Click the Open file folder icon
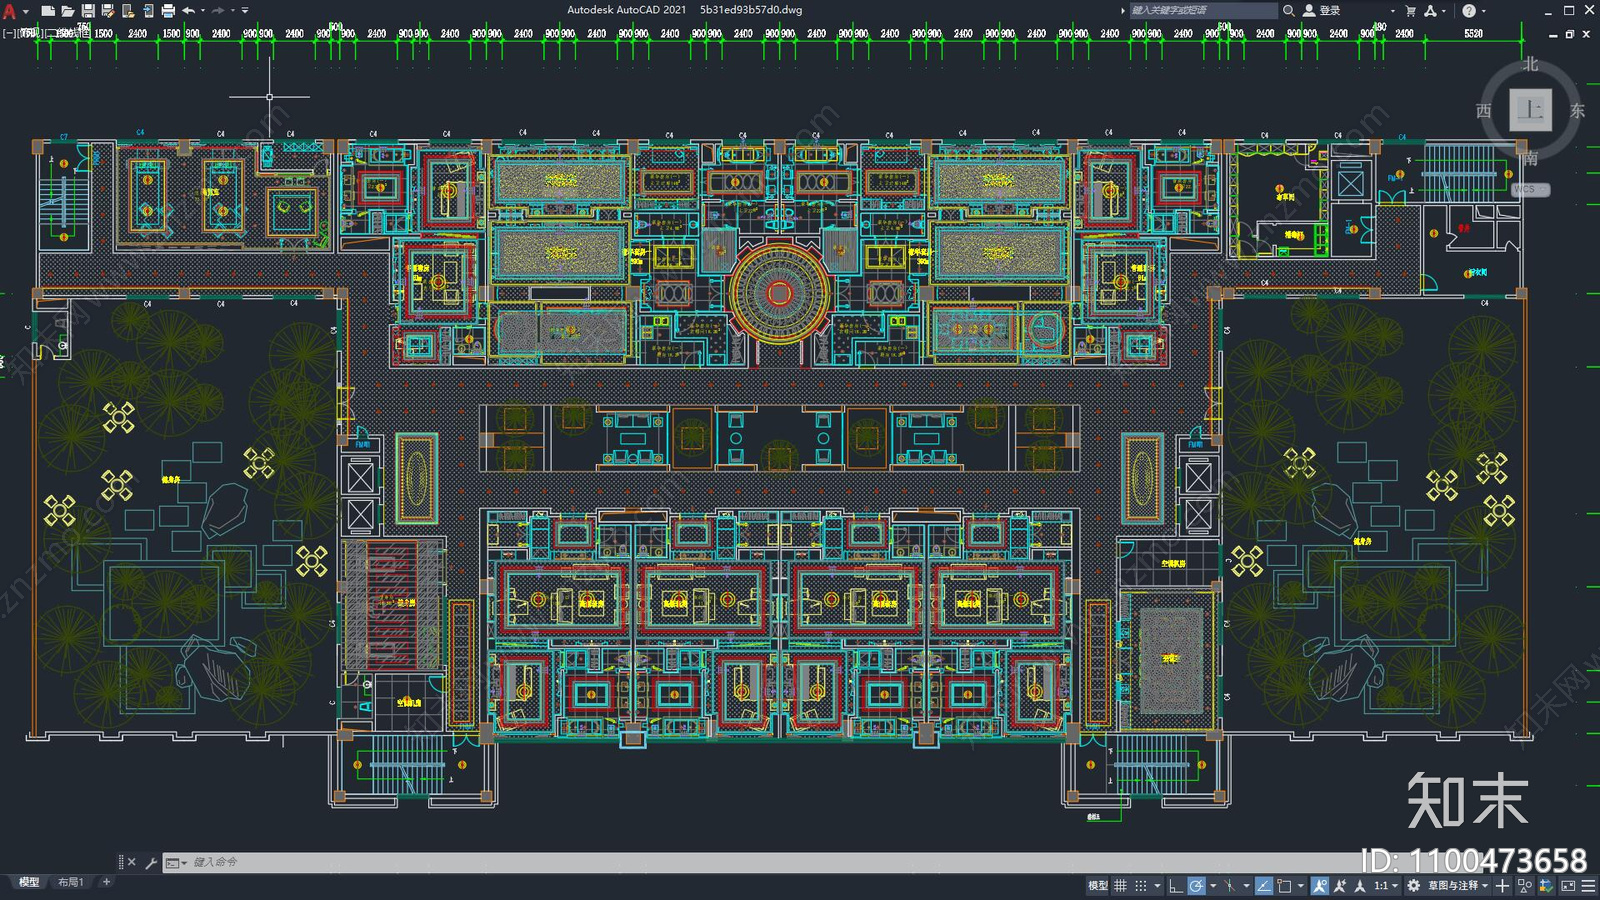1600x900 pixels. tap(68, 11)
